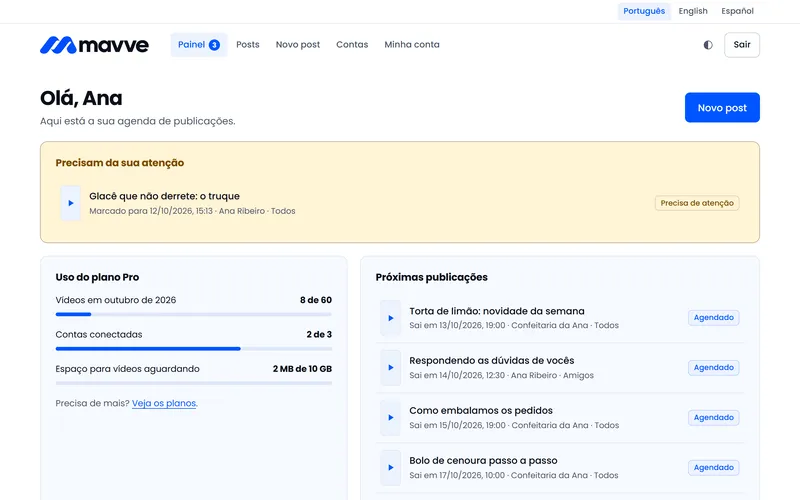Image resolution: width=800 pixels, height=500 pixels.
Task: Toggle dark mode theme icon
Action: pyautogui.click(x=708, y=45)
